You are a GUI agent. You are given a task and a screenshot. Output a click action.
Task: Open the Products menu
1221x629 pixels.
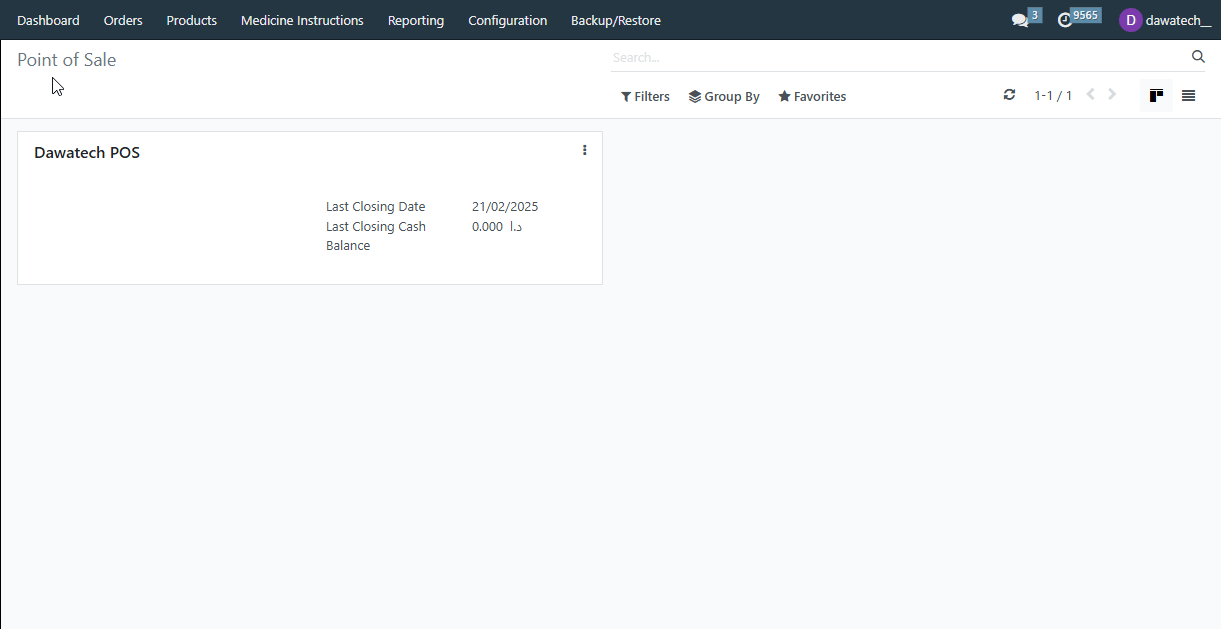pyautogui.click(x=192, y=20)
